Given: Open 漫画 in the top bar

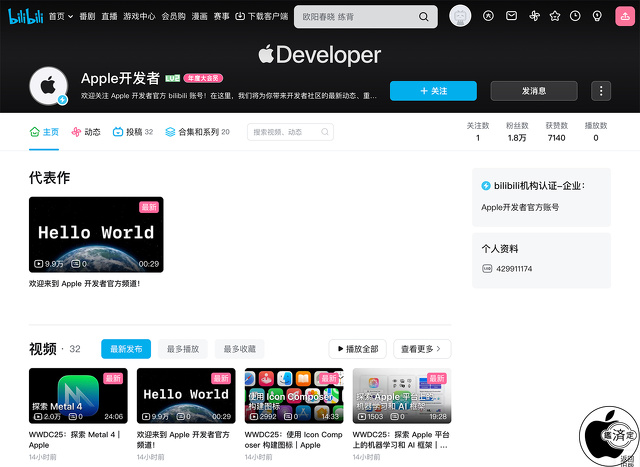Looking at the screenshot, I should pyautogui.click(x=200, y=16).
